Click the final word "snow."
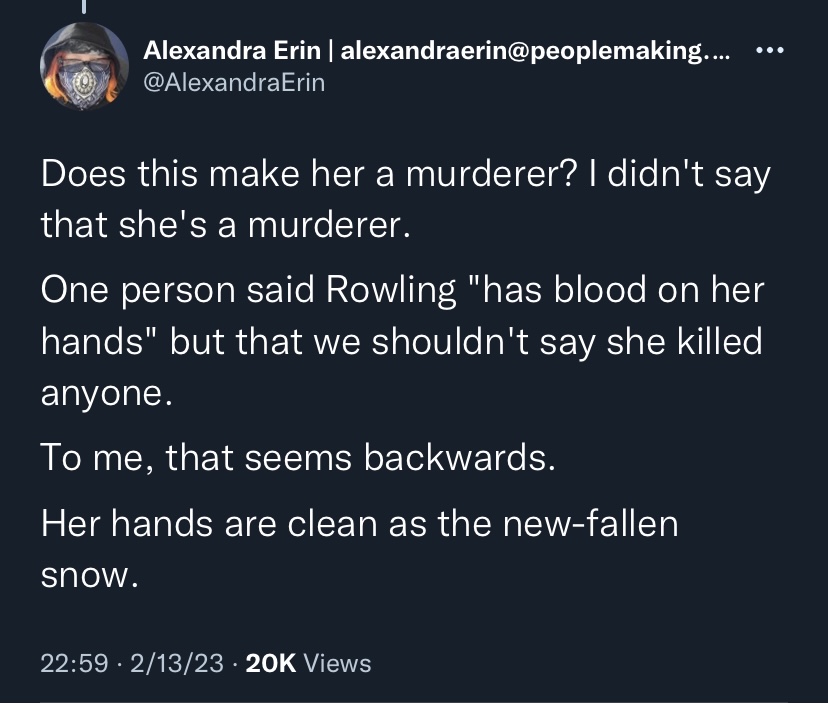Viewport: 828px width, 703px height. (90, 575)
